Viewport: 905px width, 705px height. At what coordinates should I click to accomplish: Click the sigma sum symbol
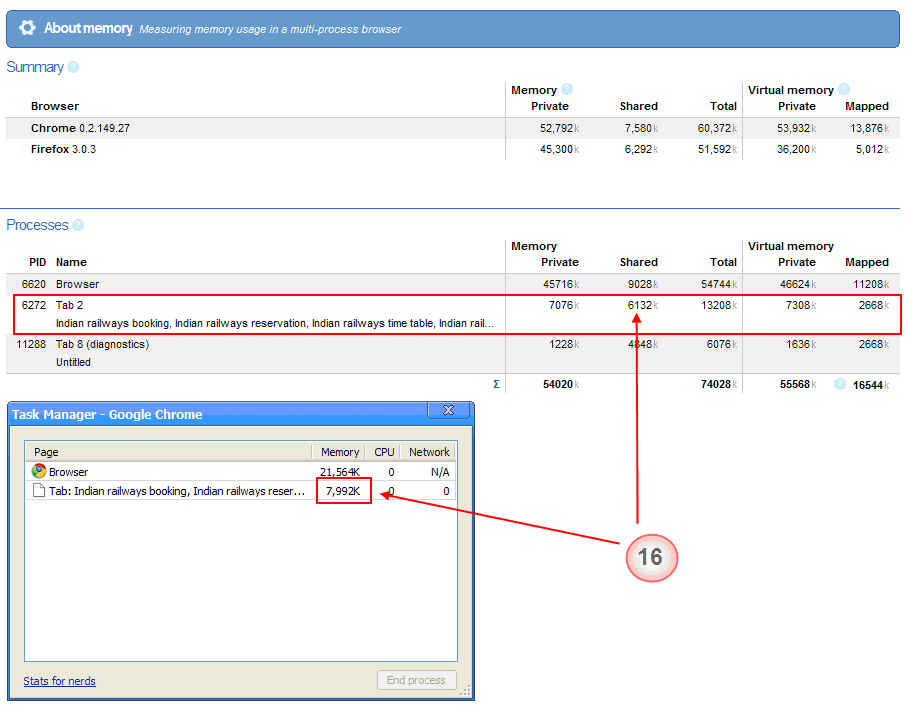[496, 384]
